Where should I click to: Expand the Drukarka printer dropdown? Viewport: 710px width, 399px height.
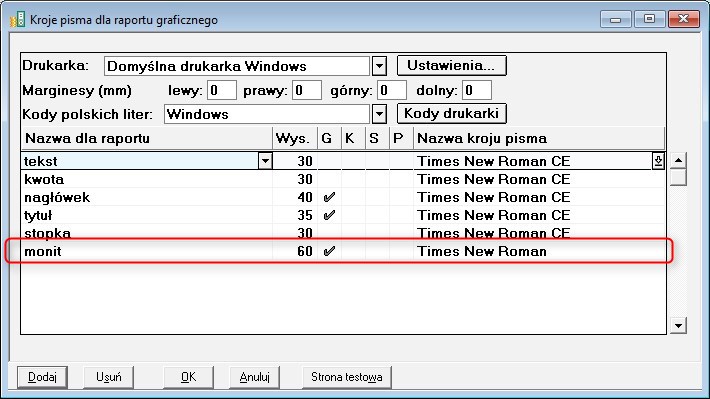click(x=379, y=66)
